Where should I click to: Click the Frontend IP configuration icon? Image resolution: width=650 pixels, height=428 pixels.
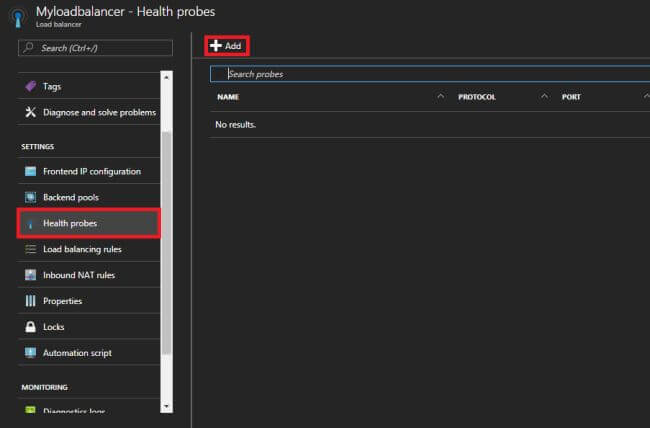pos(31,171)
